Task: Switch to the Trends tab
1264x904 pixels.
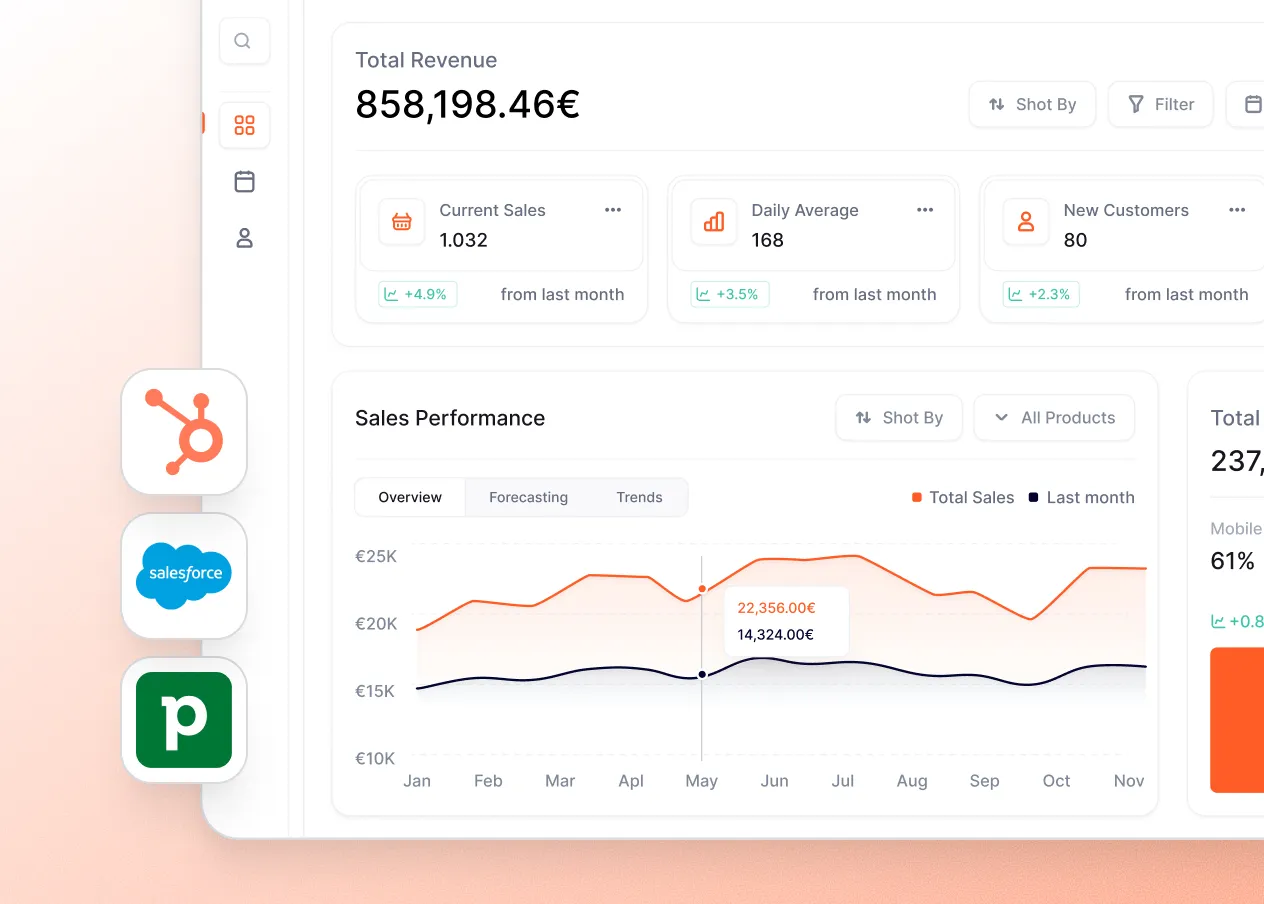Action: pyautogui.click(x=639, y=497)
